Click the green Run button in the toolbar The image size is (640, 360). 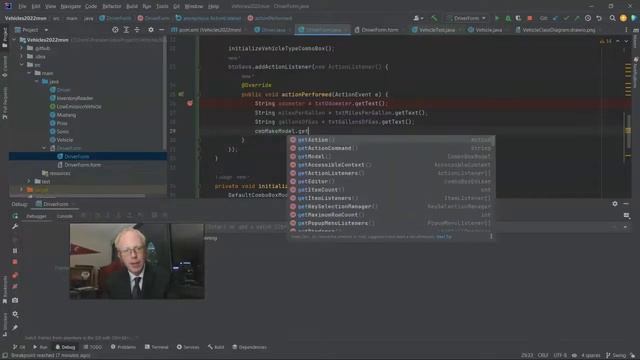(497, 18)
